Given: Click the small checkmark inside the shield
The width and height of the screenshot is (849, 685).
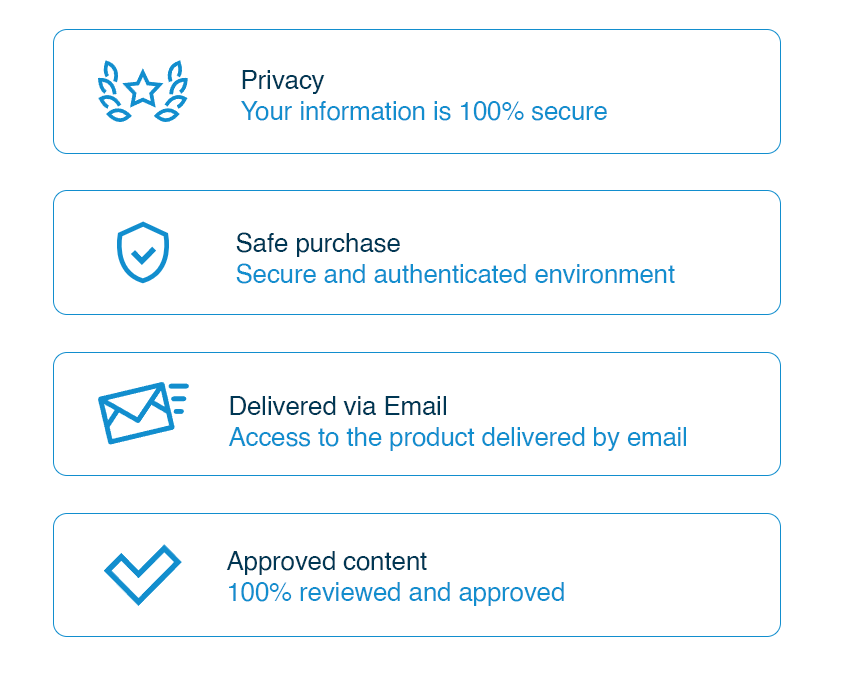Looking at the screenshot, I should 143,255.
